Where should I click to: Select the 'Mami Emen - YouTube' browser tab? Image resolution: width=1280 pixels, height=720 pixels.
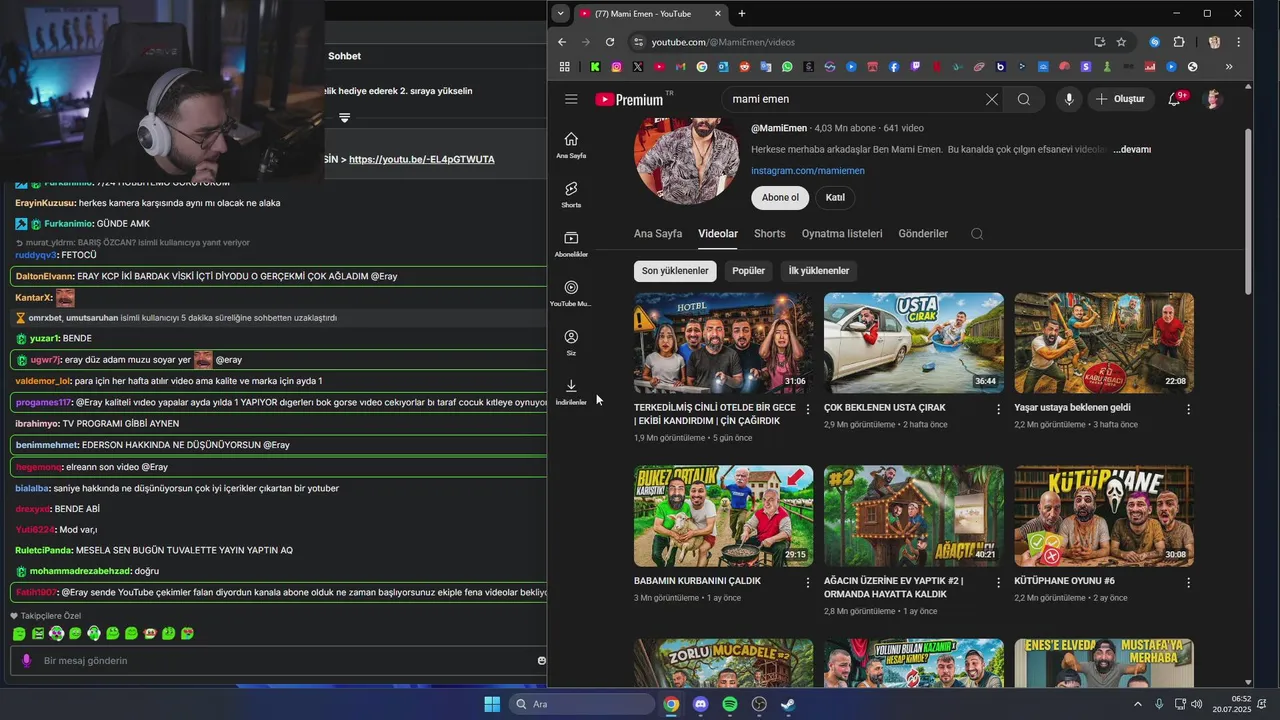tap(650, 14)
